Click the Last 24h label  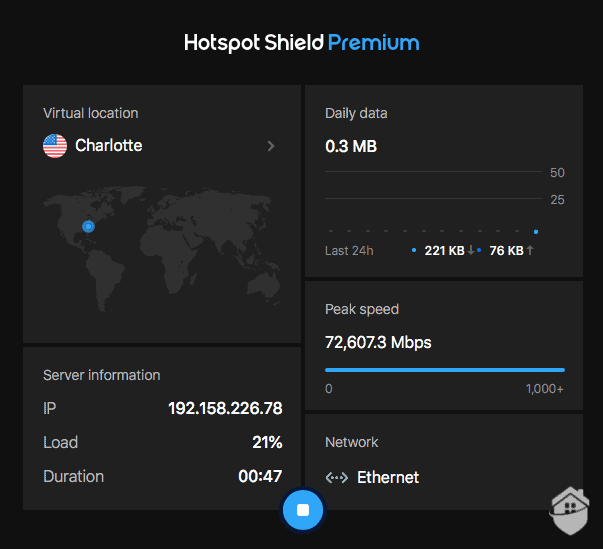[349, 251]
